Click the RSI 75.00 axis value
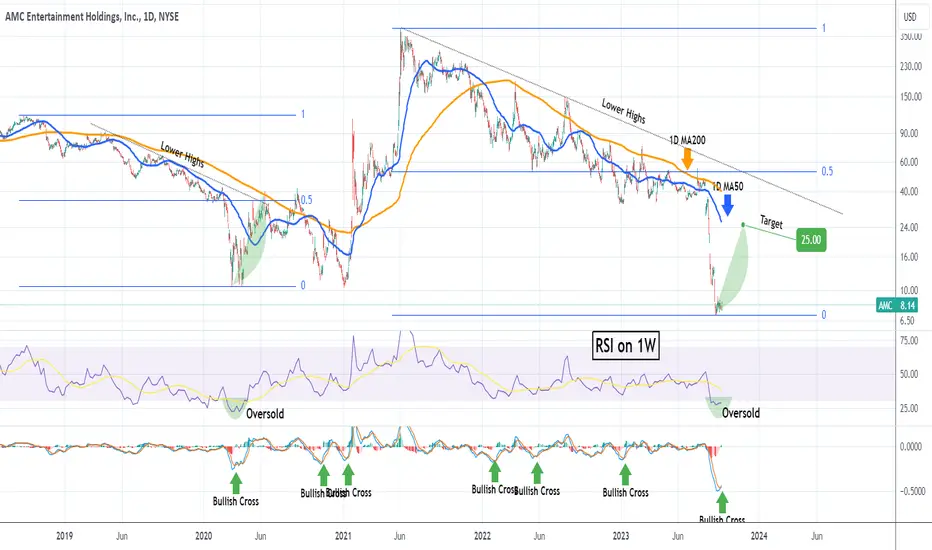Screen dimensions: 932x550 (x=909, y=341)
